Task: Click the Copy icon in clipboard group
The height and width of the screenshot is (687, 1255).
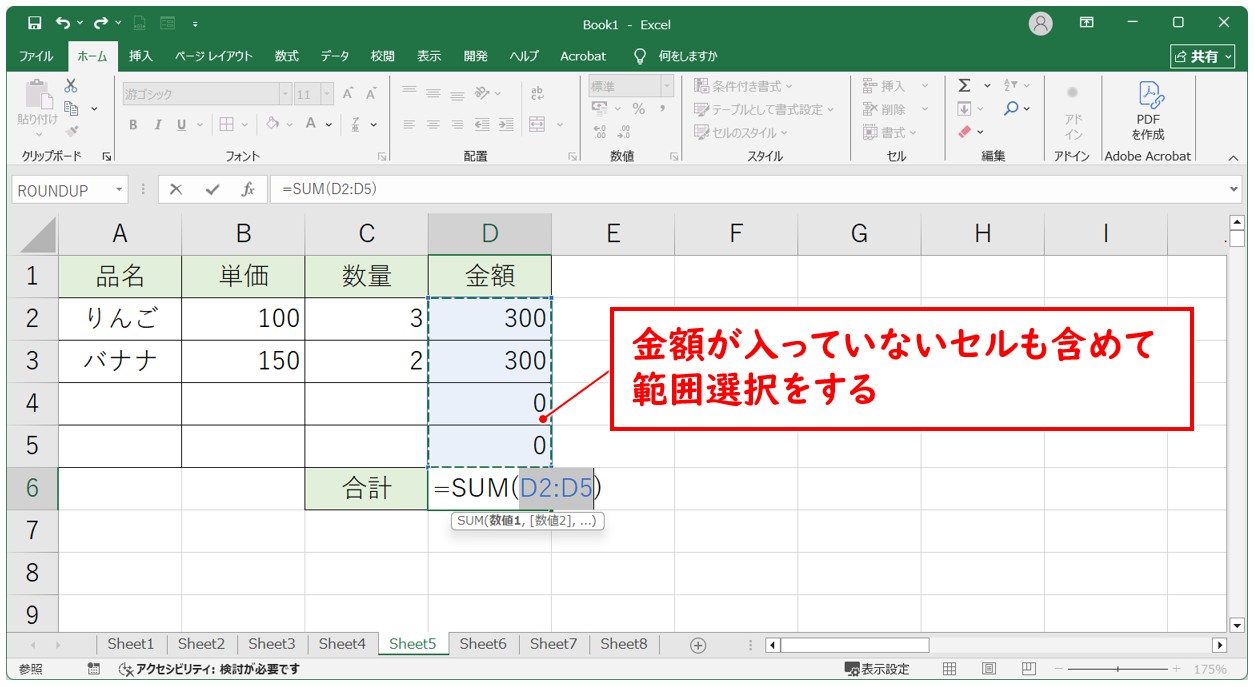Action: click(x=71, y=108)
